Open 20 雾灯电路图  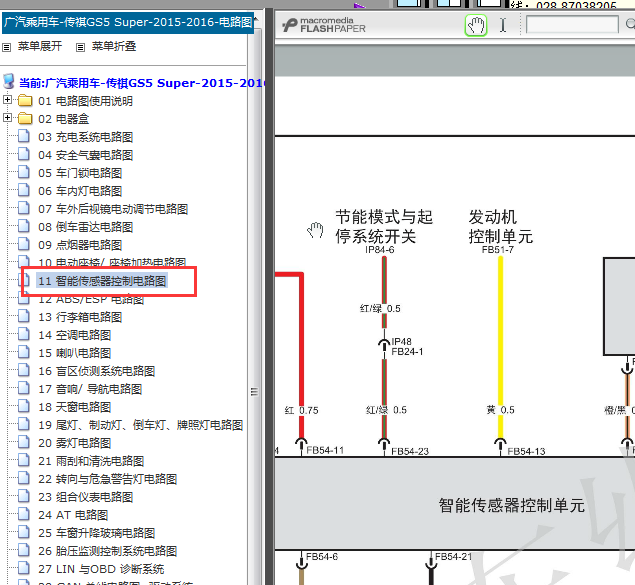coord(75,443)
